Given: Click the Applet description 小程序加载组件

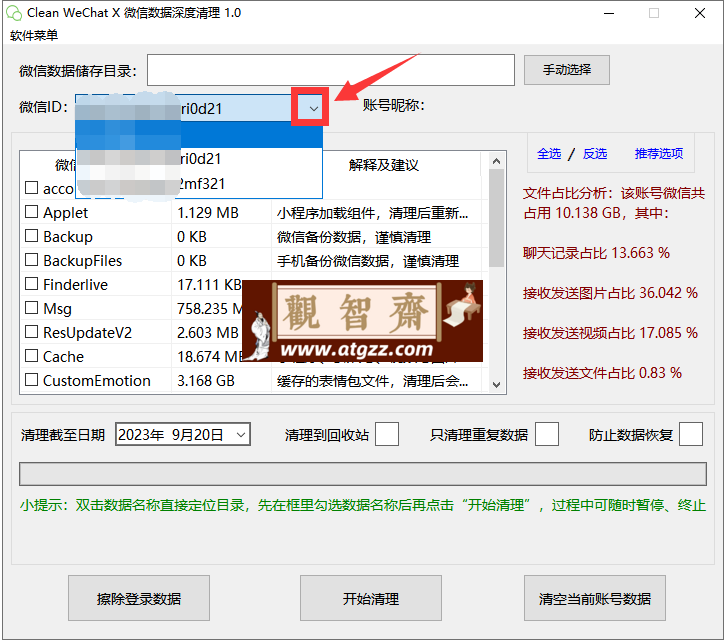Looking at the screenshot, I should 373,213.
